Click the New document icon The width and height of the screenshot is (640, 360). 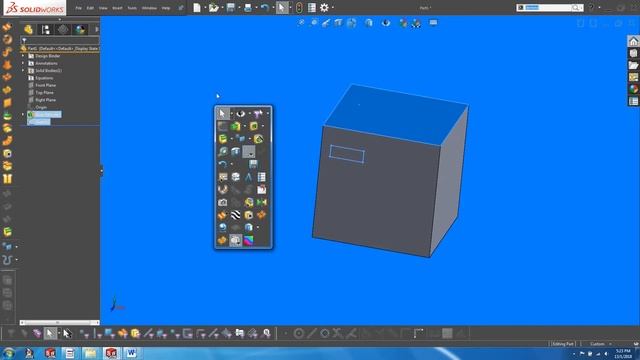(x=197, y=7)
